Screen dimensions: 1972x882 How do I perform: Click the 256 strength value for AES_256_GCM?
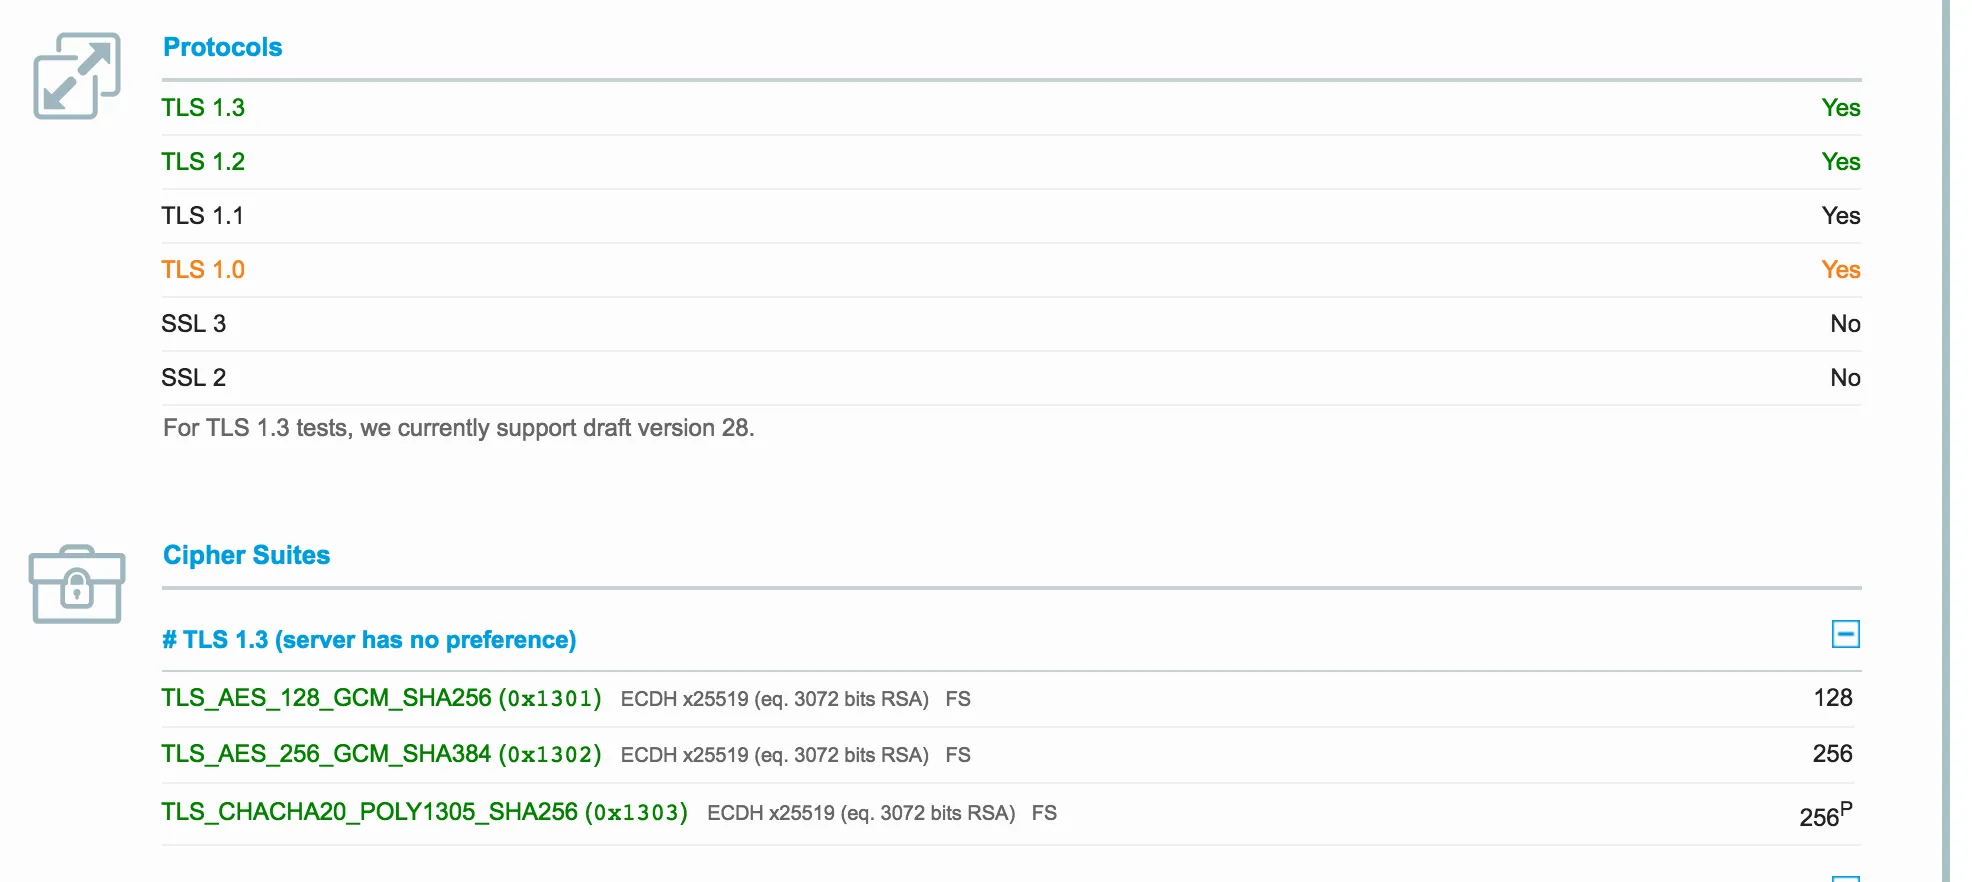tap(1833, 754)
